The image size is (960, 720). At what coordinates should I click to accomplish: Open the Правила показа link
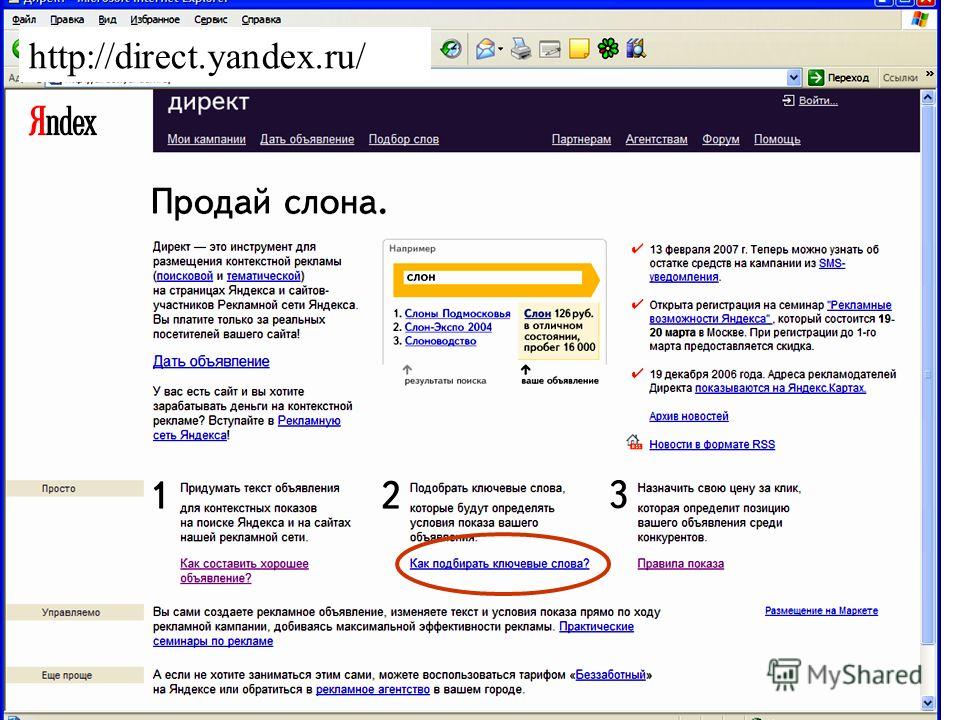(x=680, y=563)
